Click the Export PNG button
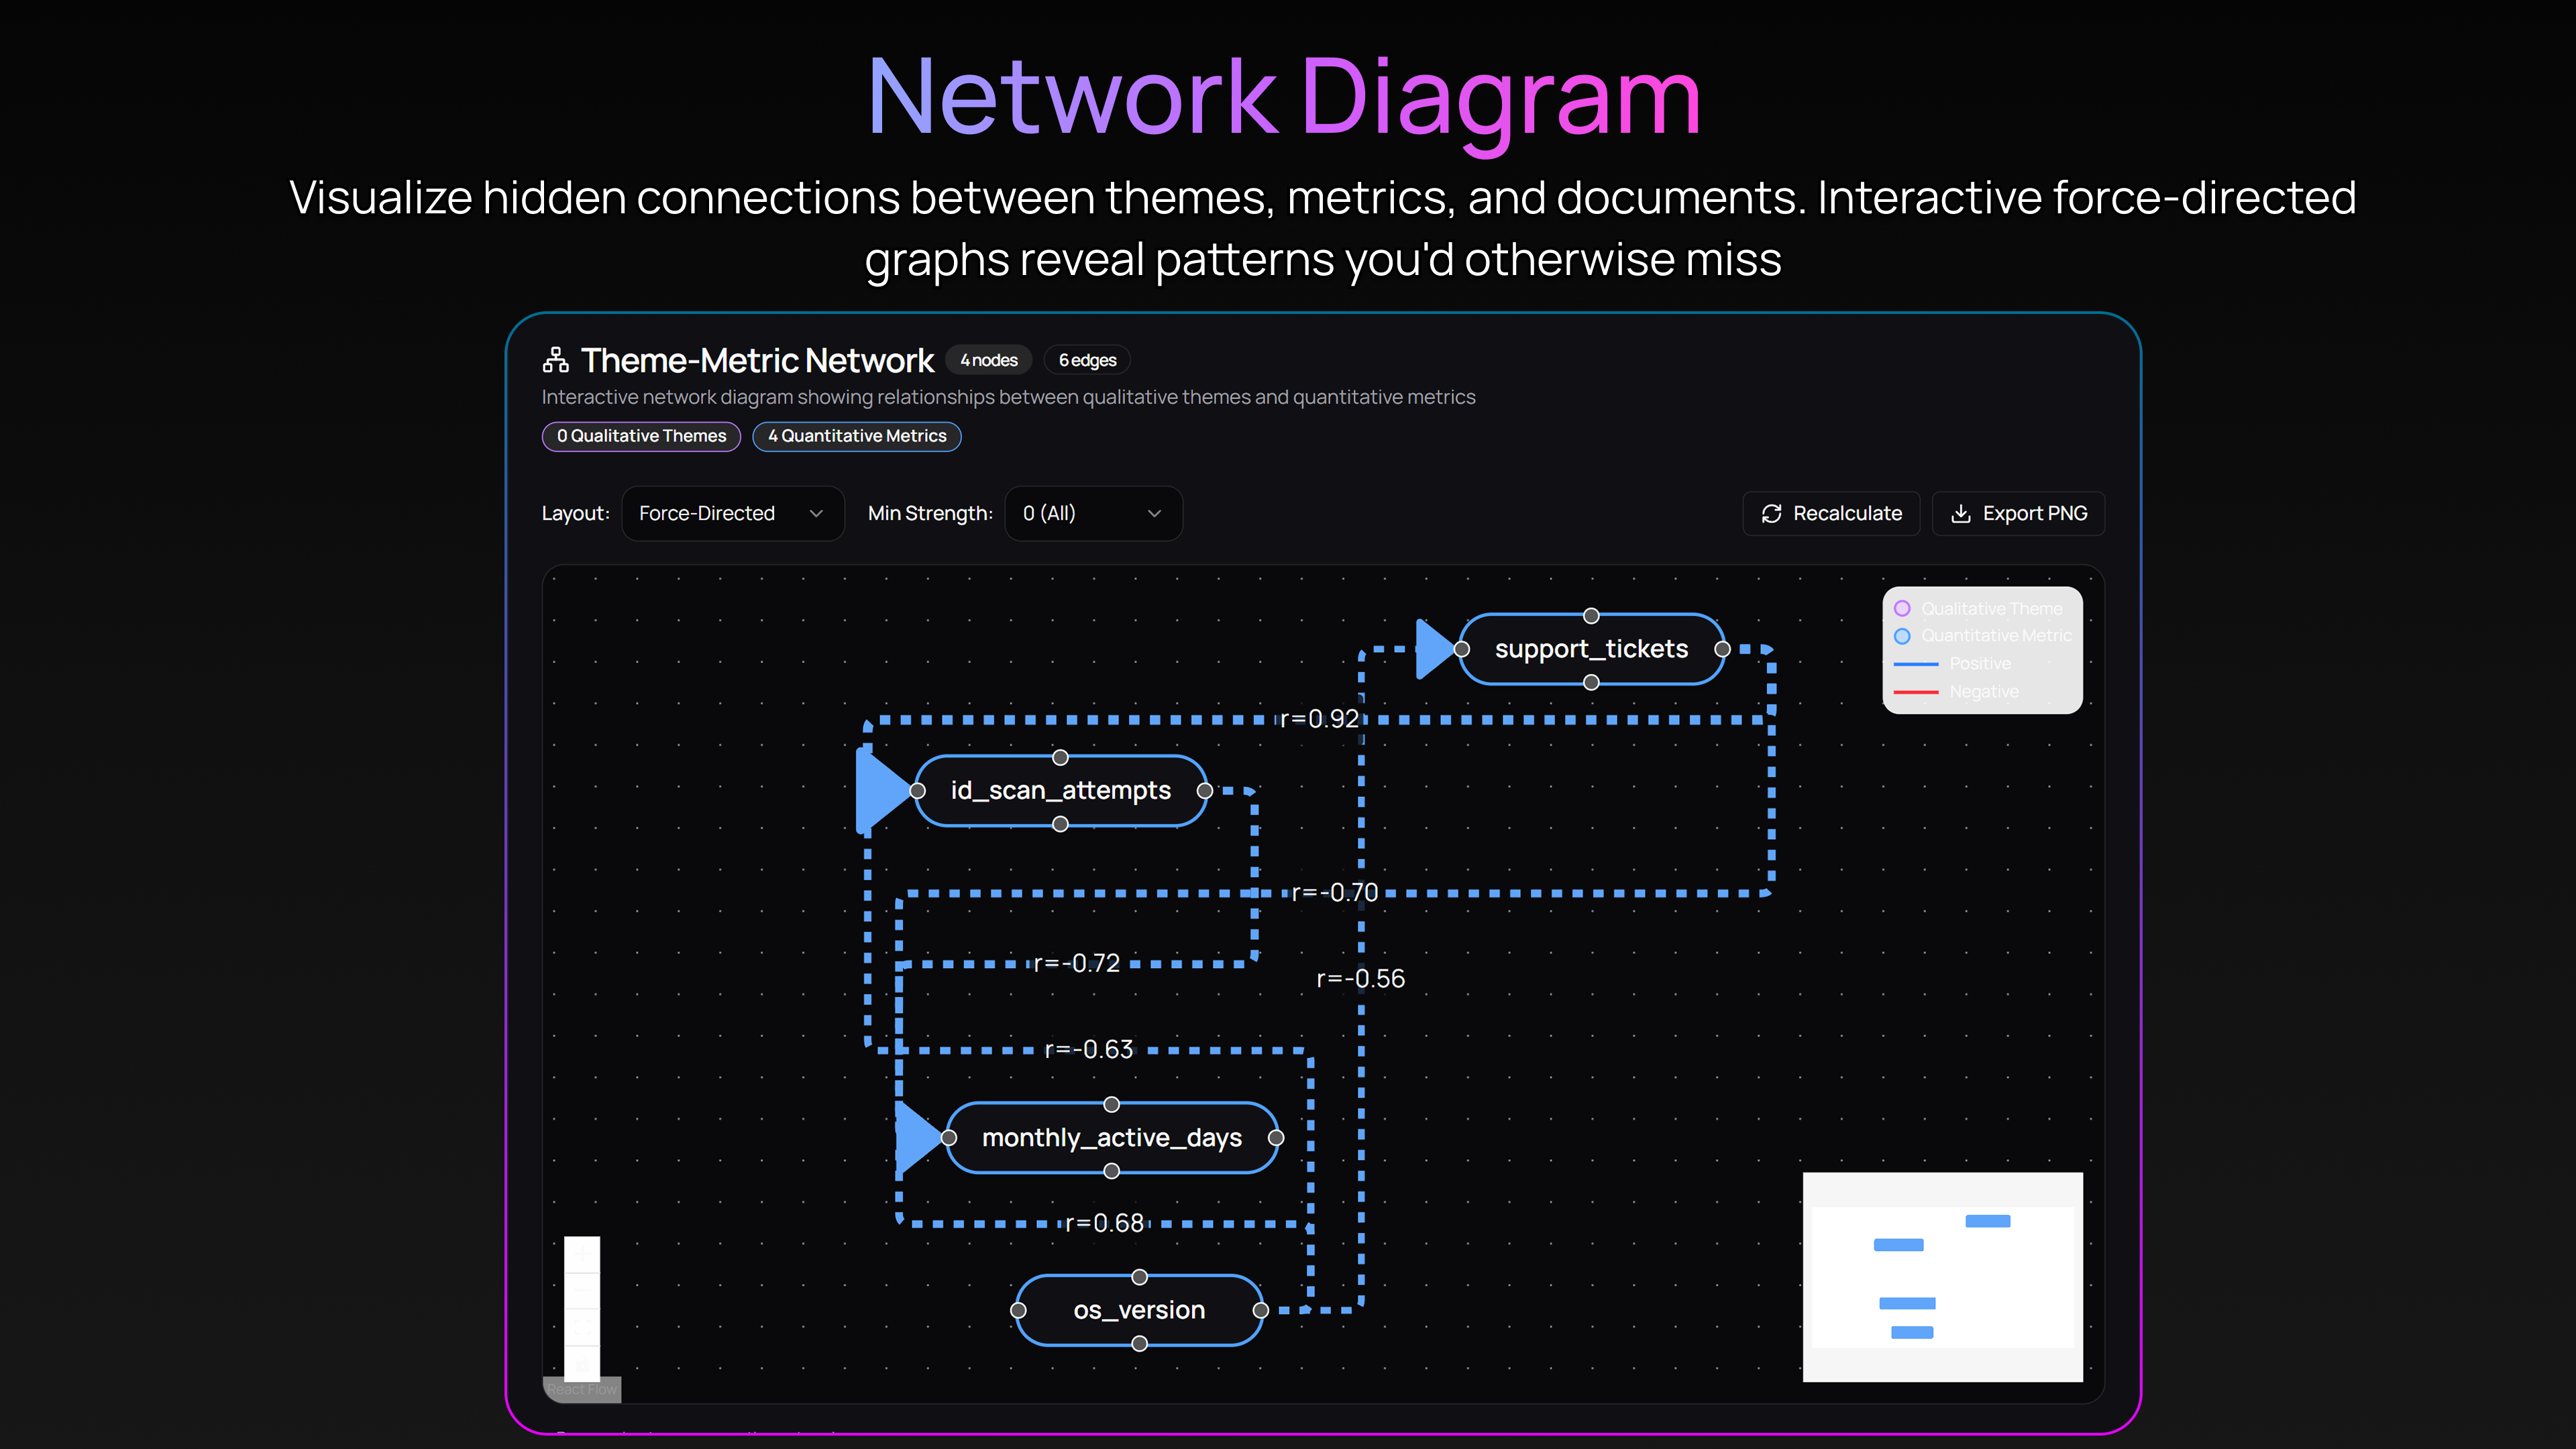This screenshot has height=1449, width=2576. tap(2018, 513)
